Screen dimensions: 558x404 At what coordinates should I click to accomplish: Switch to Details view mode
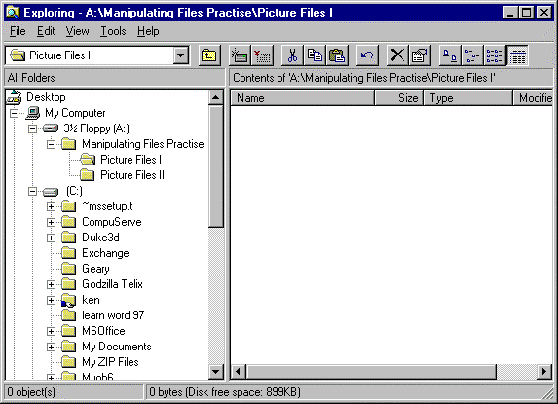point(517,56)
